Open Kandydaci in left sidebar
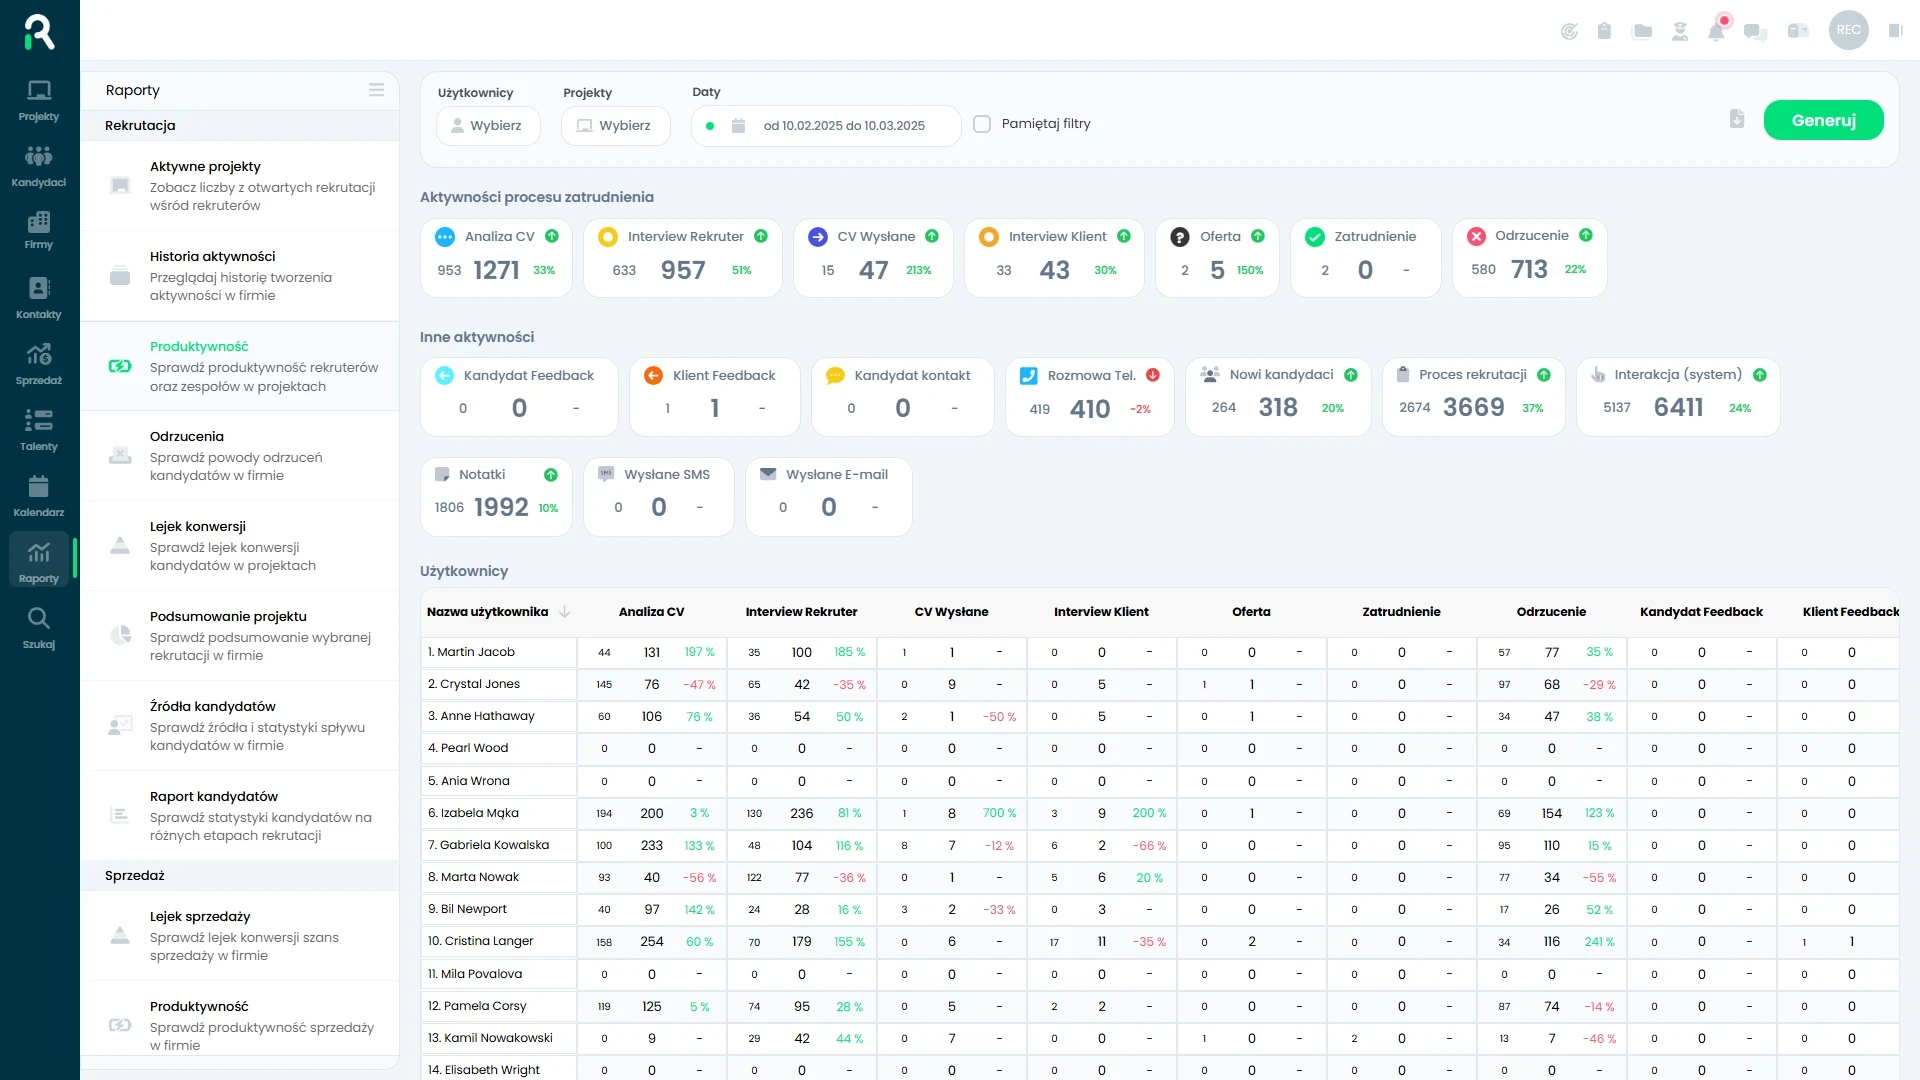Screen dimensions: 1920x1080 (x=39, y=166)
